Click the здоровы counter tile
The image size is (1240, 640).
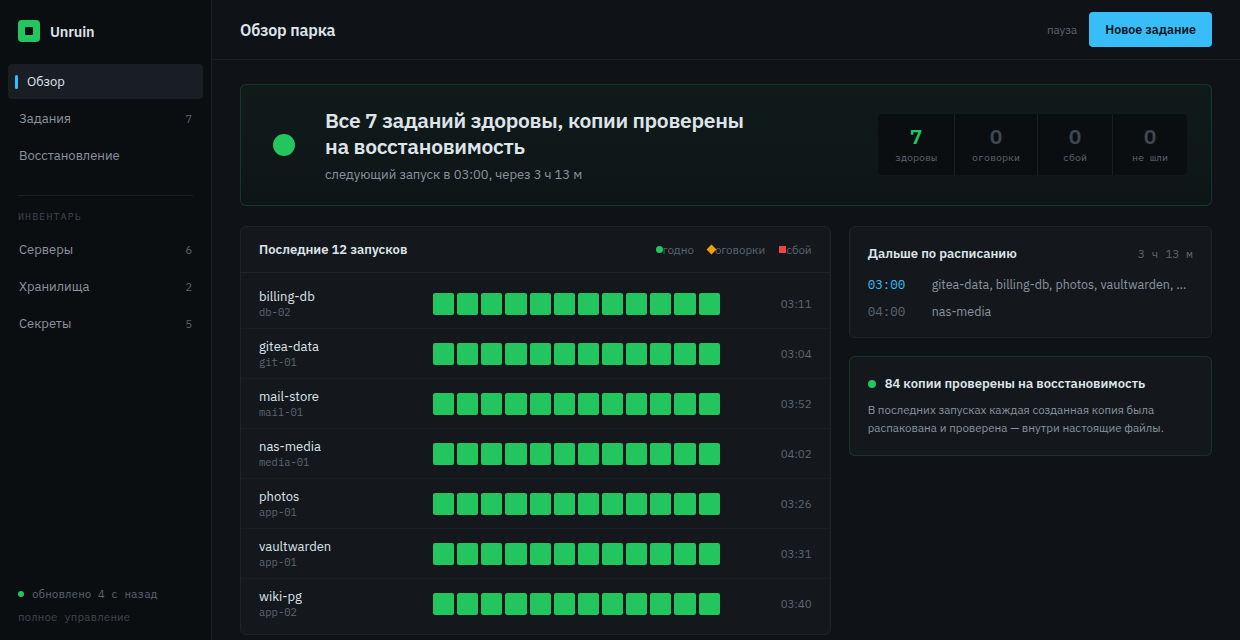916,145
